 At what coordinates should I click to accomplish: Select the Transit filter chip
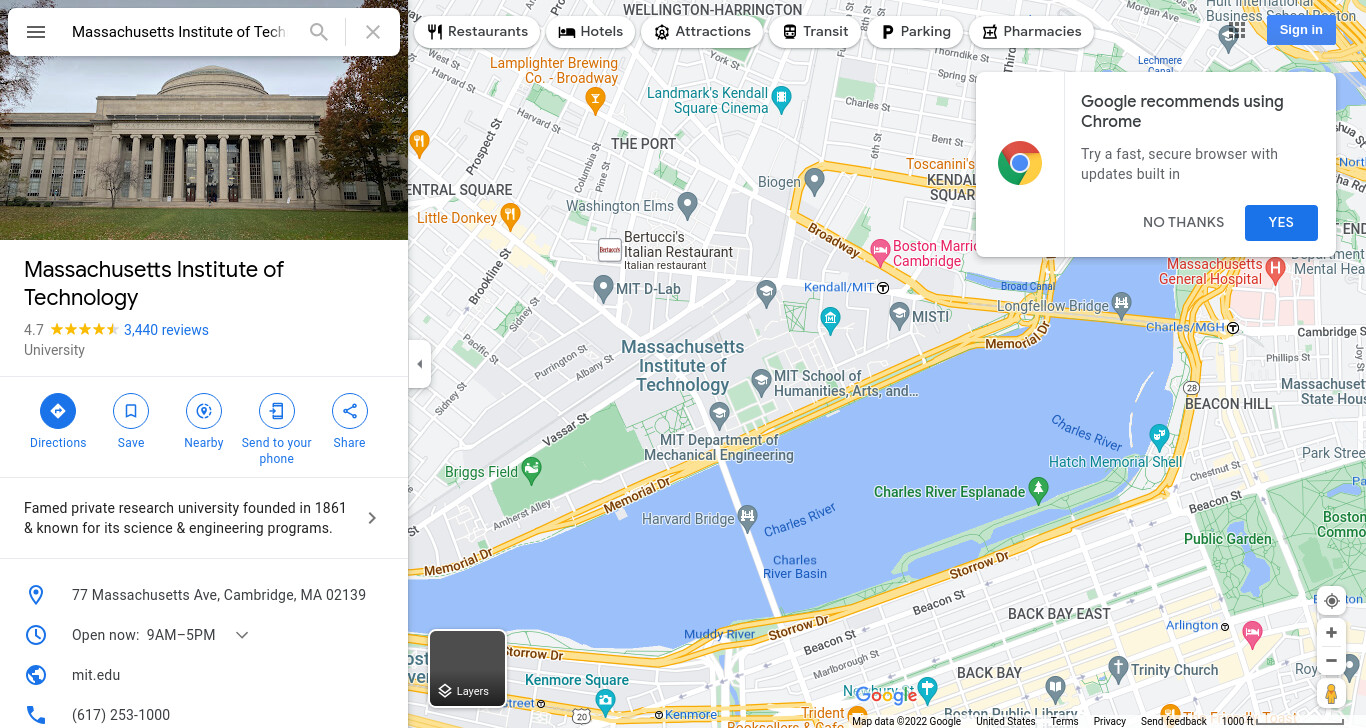click(815, 32)
